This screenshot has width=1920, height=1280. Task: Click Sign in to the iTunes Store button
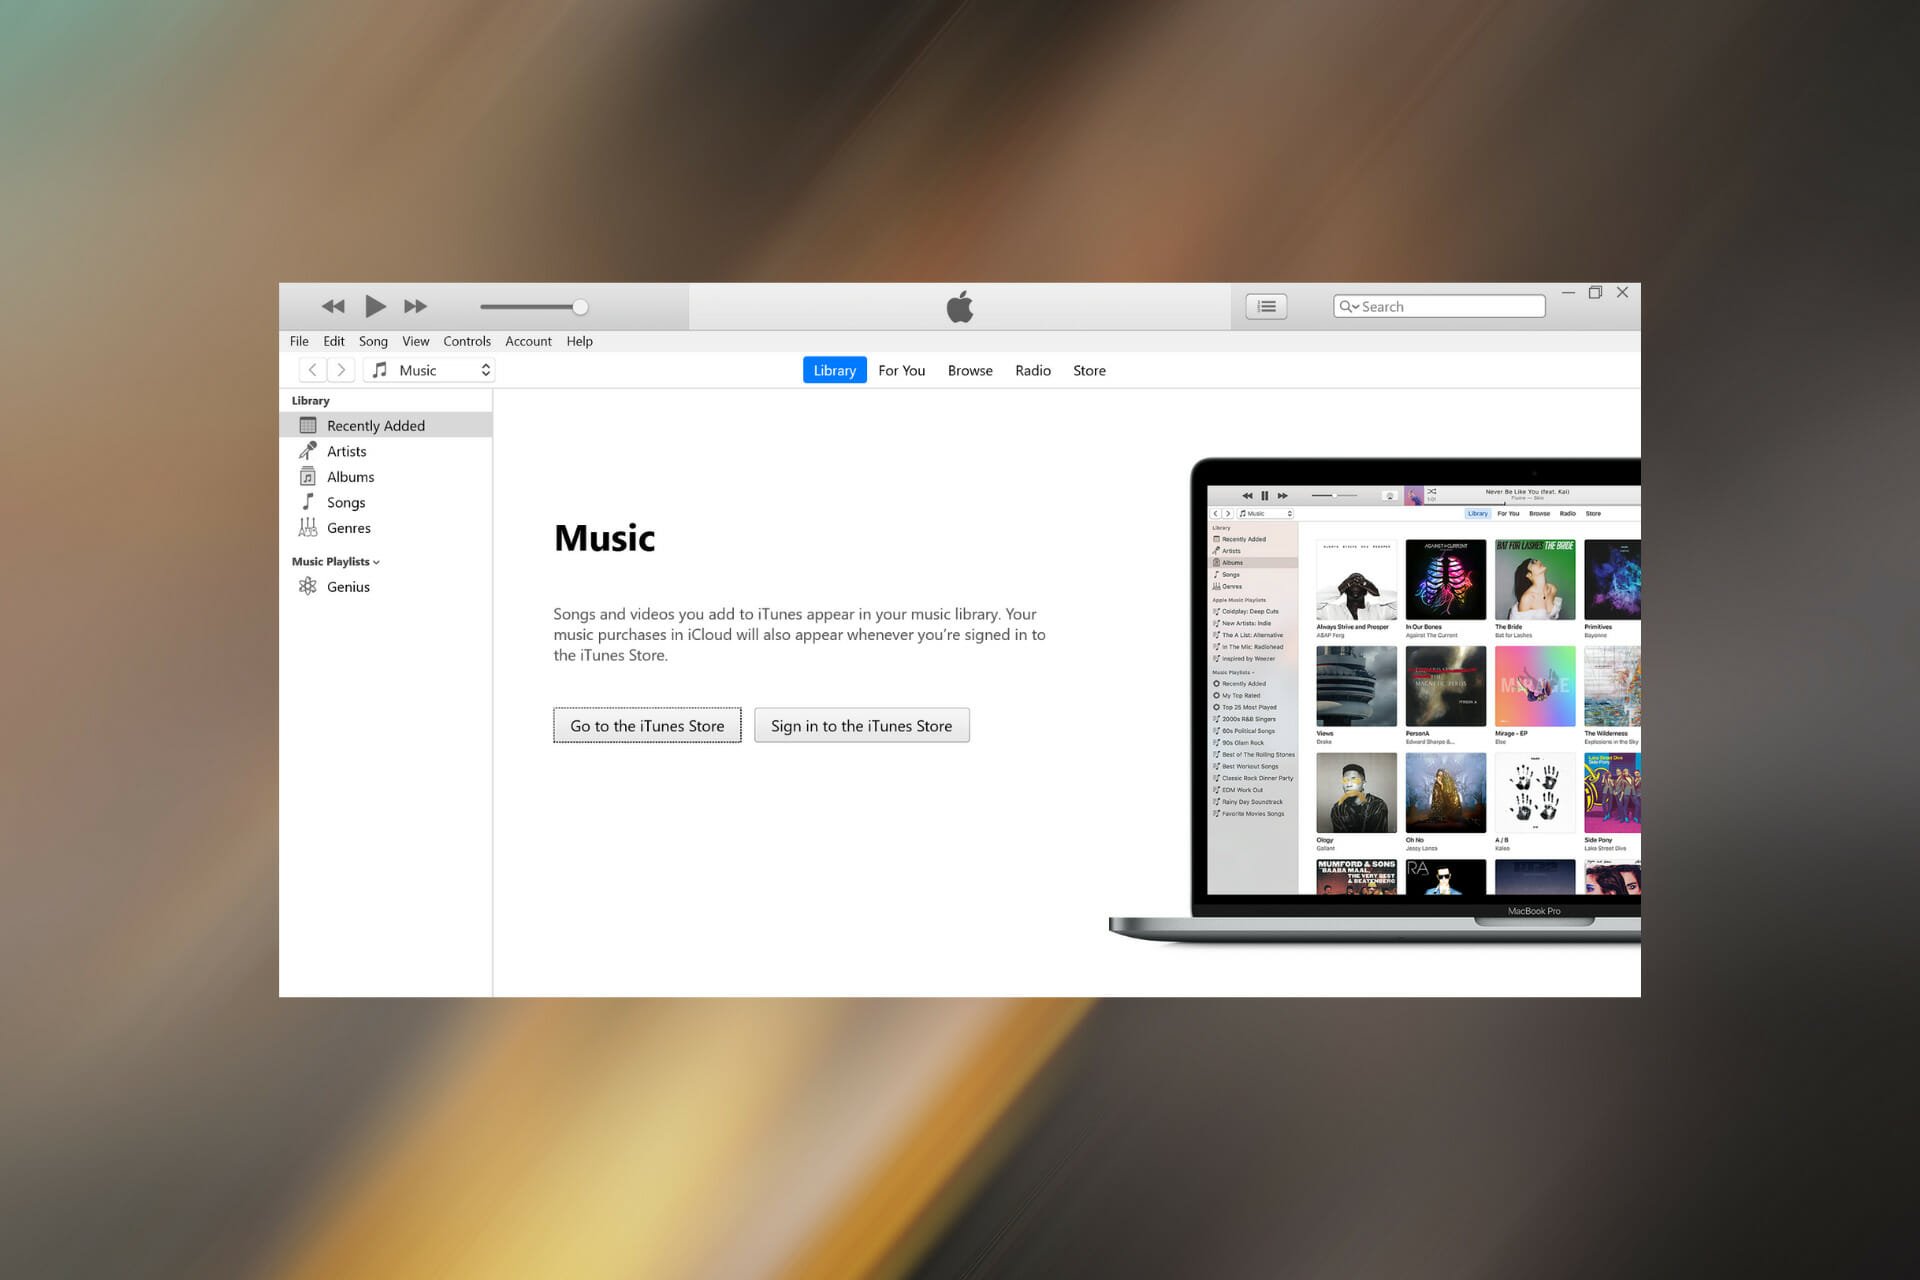861,724
